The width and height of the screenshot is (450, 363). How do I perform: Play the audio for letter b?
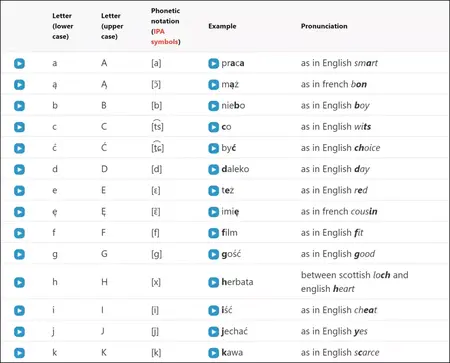pyautogui.click(x=19, y=106)
